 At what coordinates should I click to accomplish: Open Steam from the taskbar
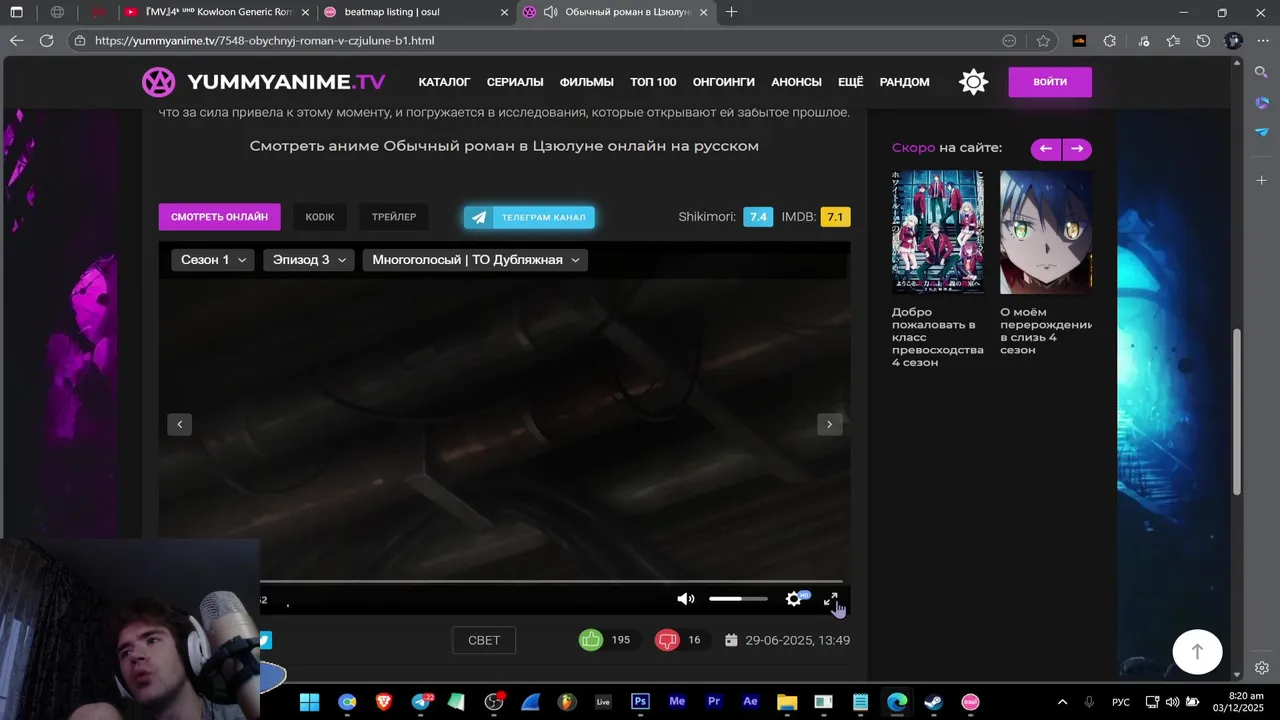(x=933, y=702)
